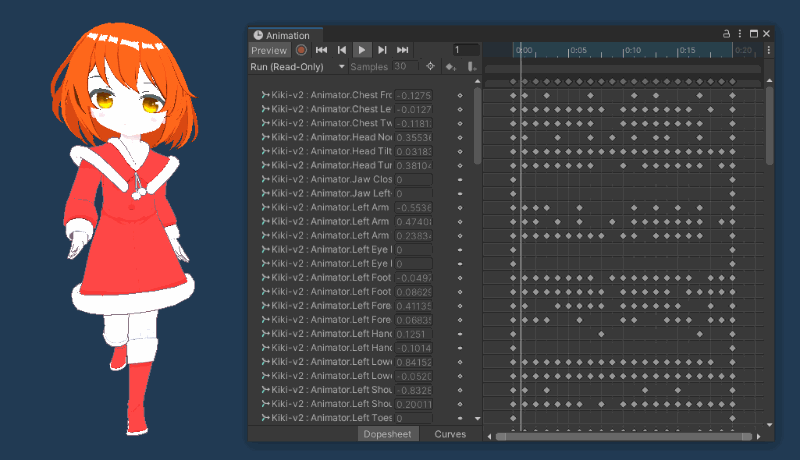Image resolution: width=800 pixels, height=460 pixels.
Task: Select the Animator.Left Toes property row
Action: click(326, 418)
